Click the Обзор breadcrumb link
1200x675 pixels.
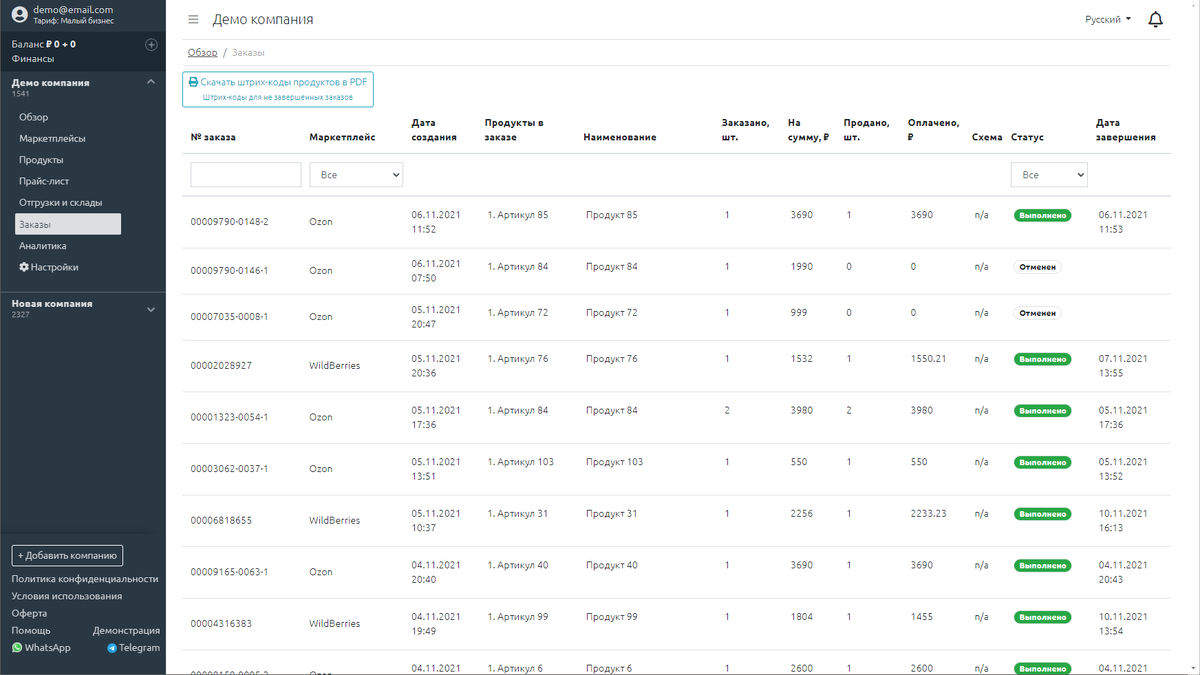203,52
